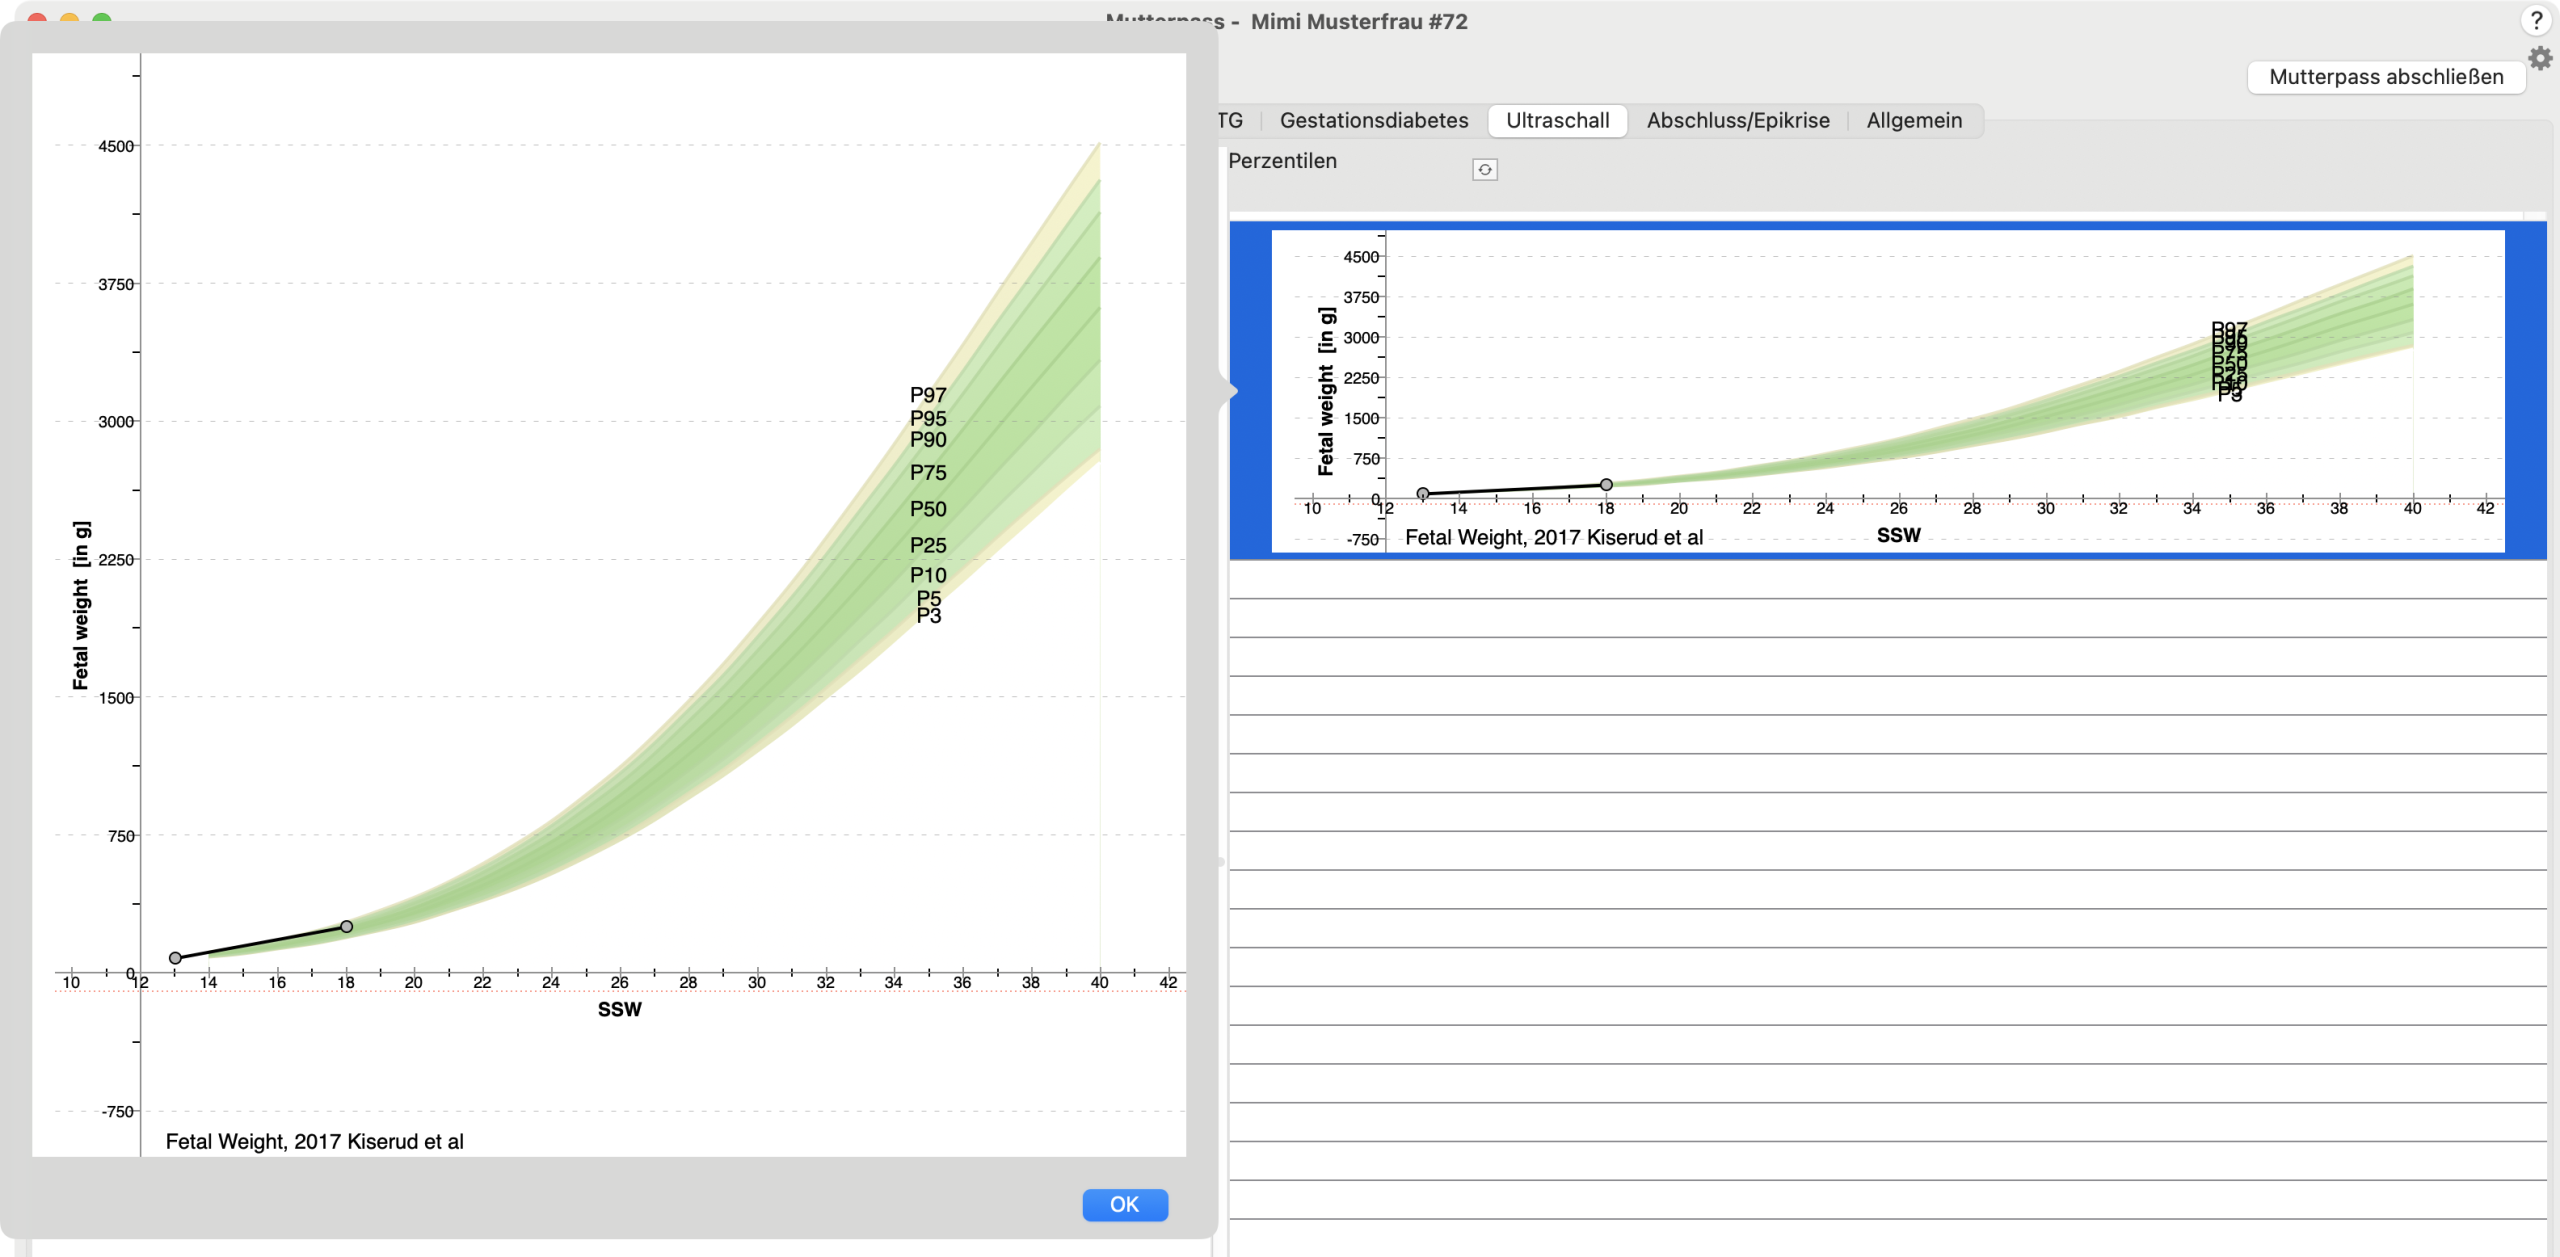This screenshot has height=1257, width=2560.
Task: Open the Gestationsdiabetes tab
Action: [1373, 121]
